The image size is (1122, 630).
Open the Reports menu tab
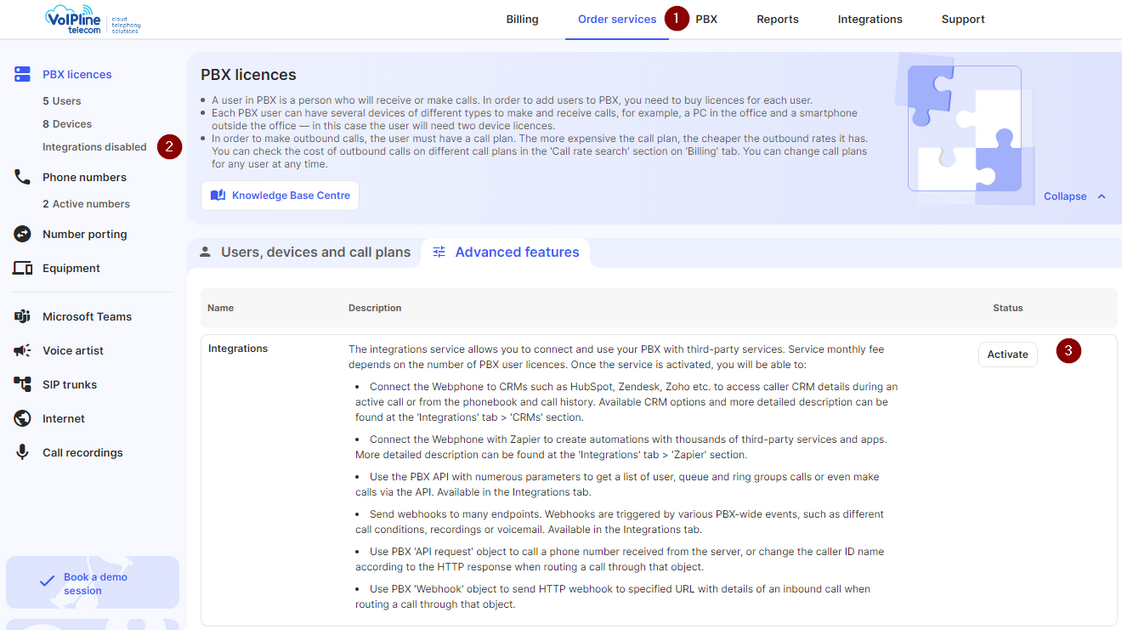pyautogui.click(x=777, y=19)
